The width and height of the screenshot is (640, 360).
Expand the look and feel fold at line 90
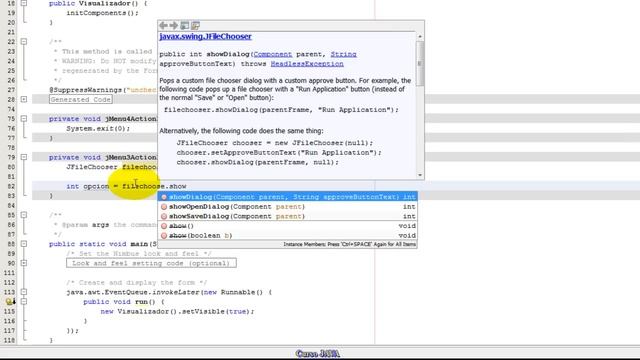click(24, 263)
